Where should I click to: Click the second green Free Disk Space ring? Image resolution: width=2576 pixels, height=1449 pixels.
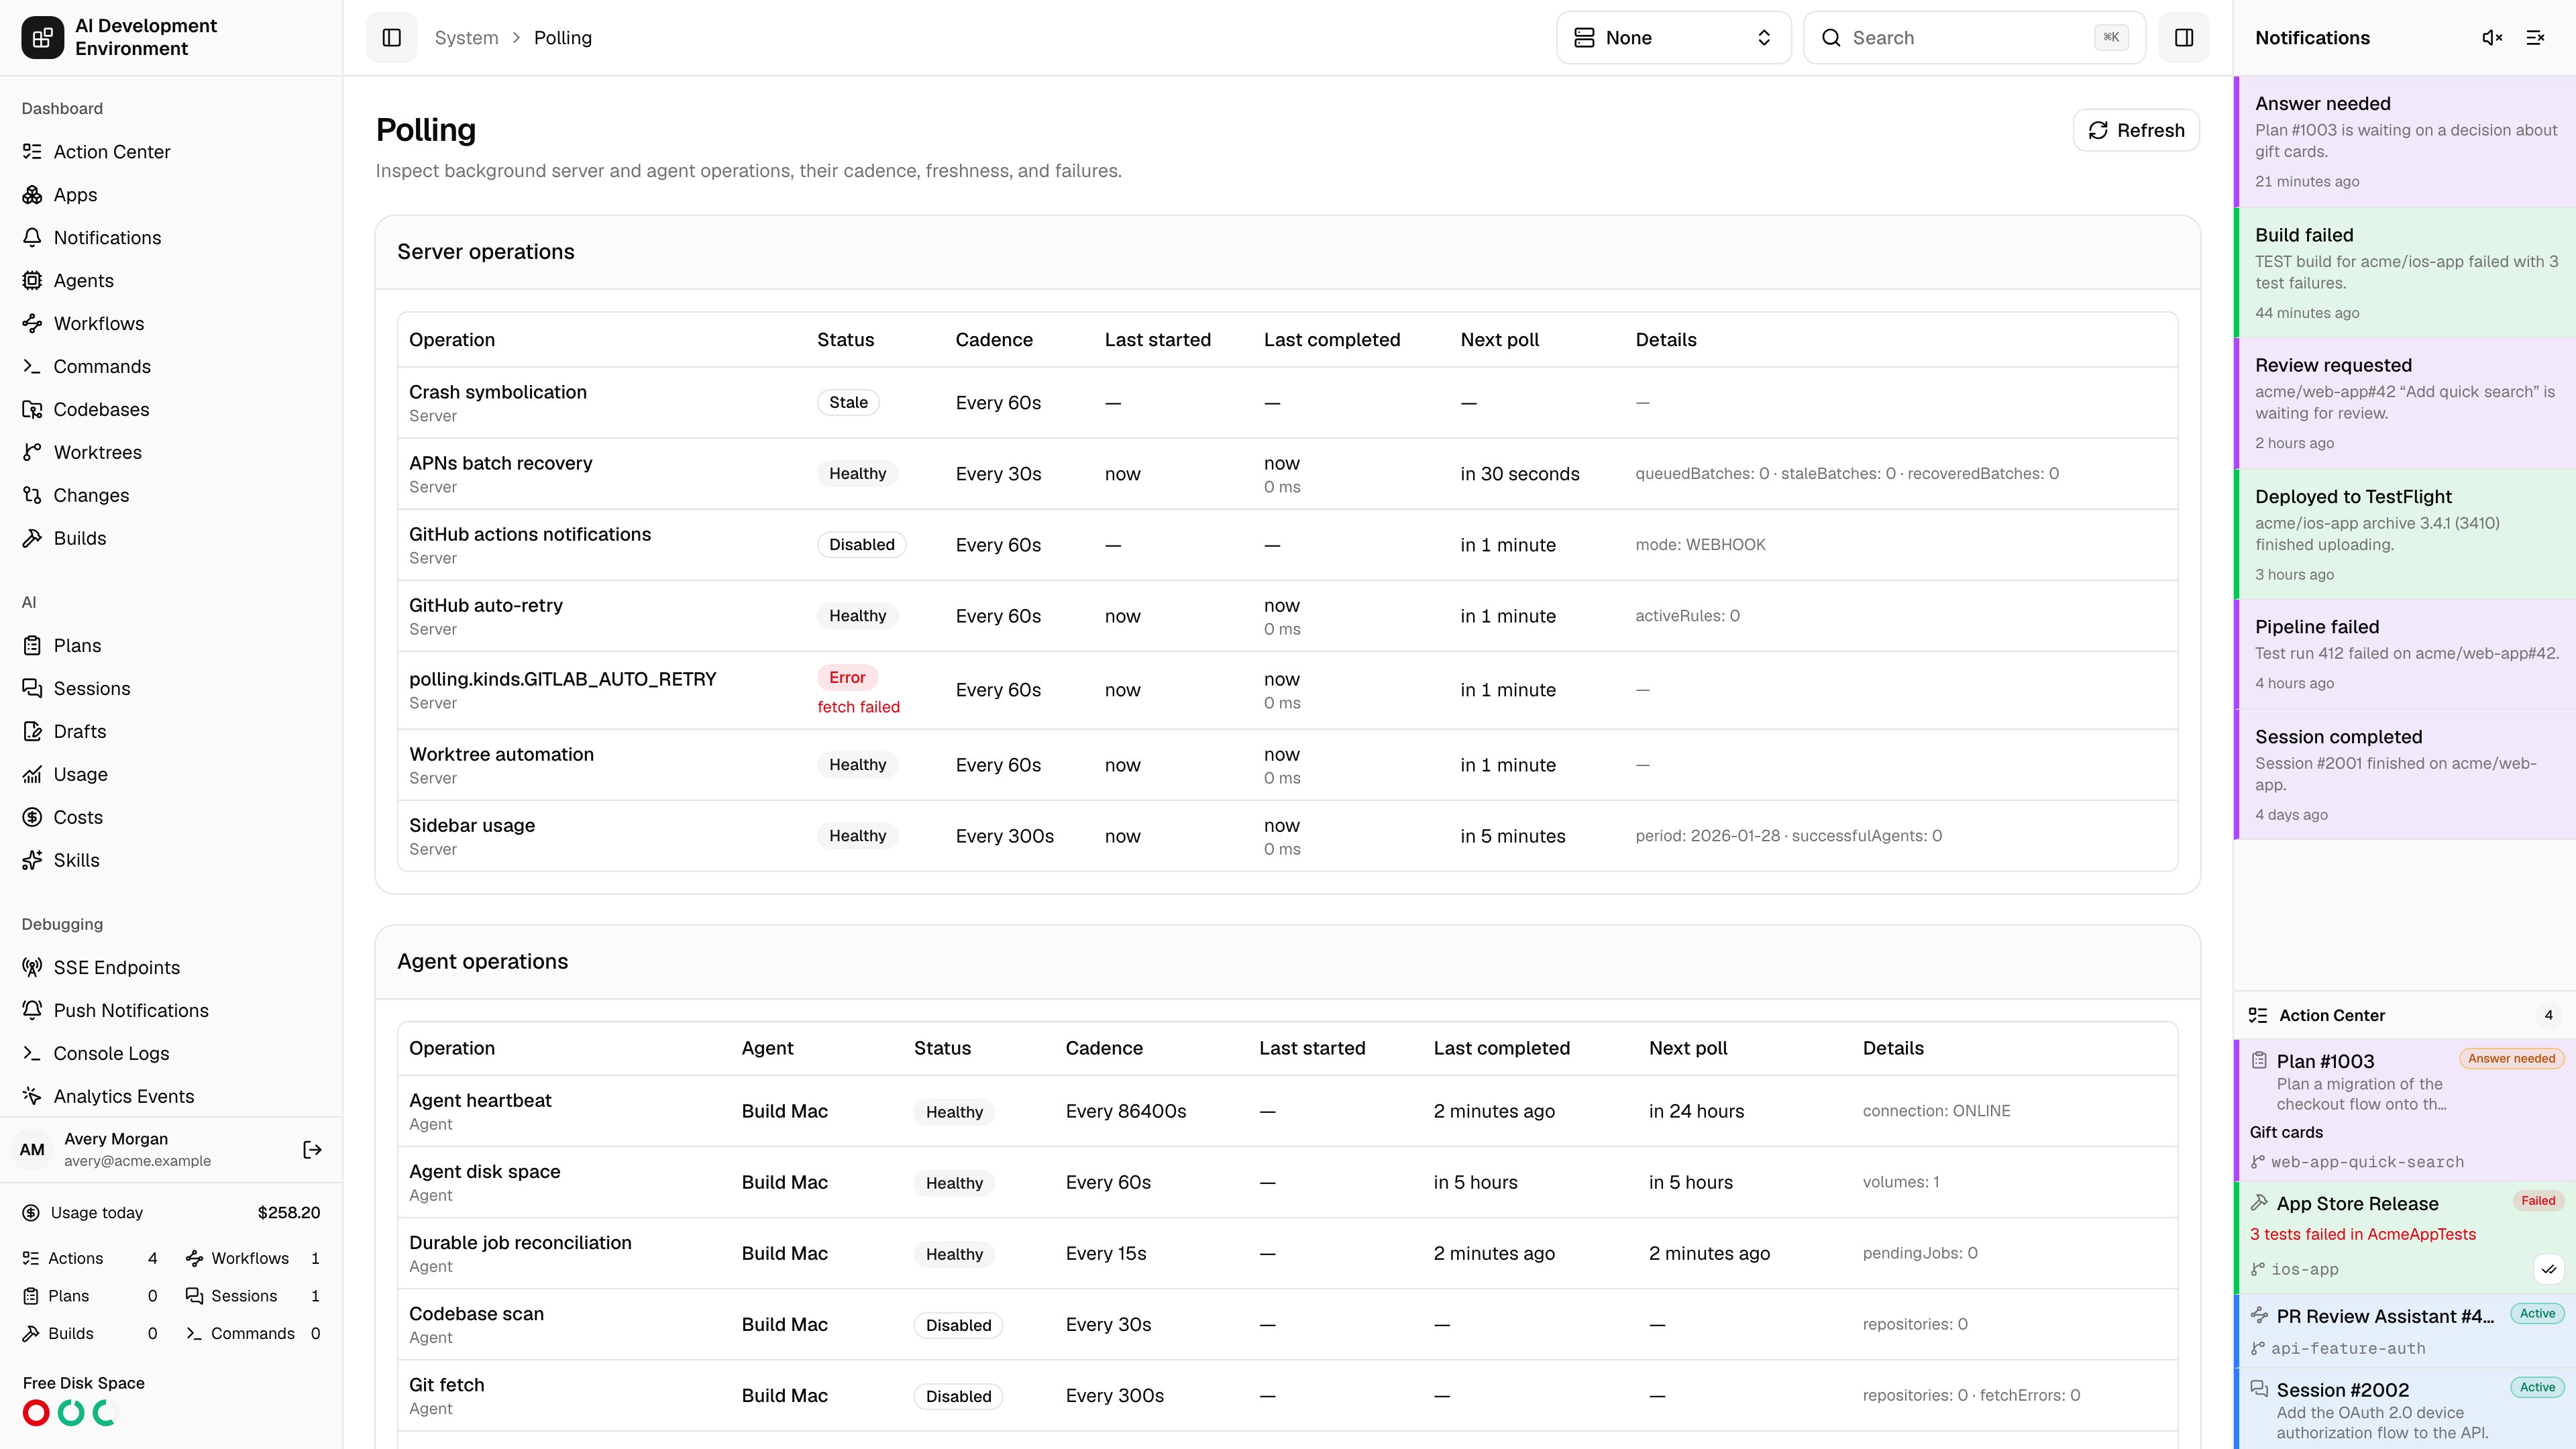pos(105,1413)
